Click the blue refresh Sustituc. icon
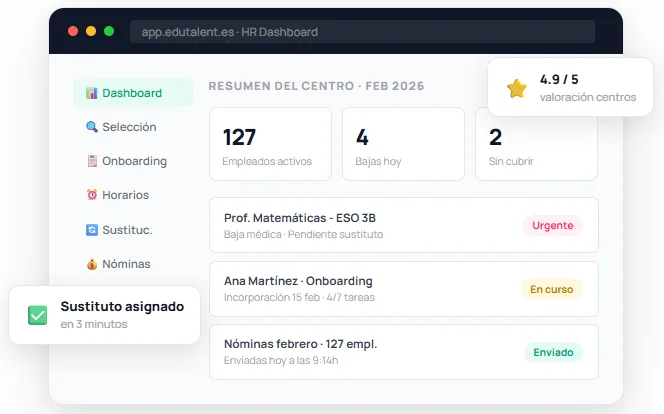 pos(92,230)
